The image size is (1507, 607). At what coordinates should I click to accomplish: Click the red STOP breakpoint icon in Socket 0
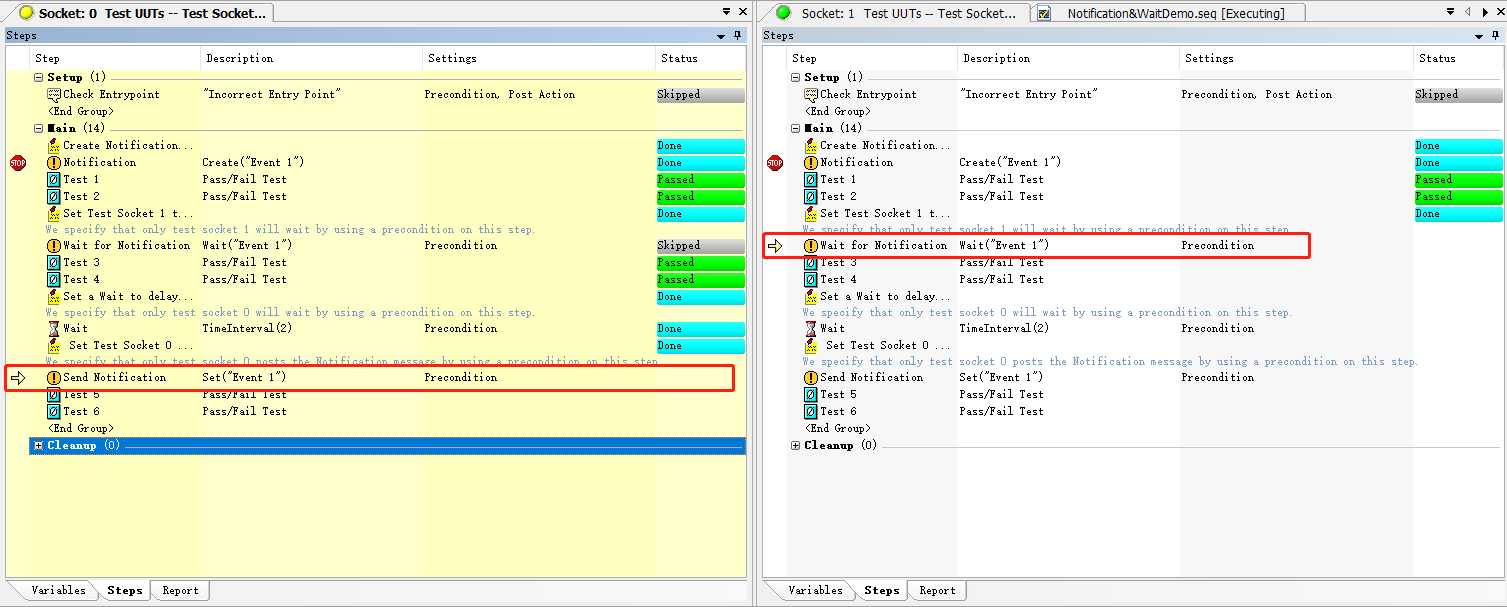(x=17, y=162)
